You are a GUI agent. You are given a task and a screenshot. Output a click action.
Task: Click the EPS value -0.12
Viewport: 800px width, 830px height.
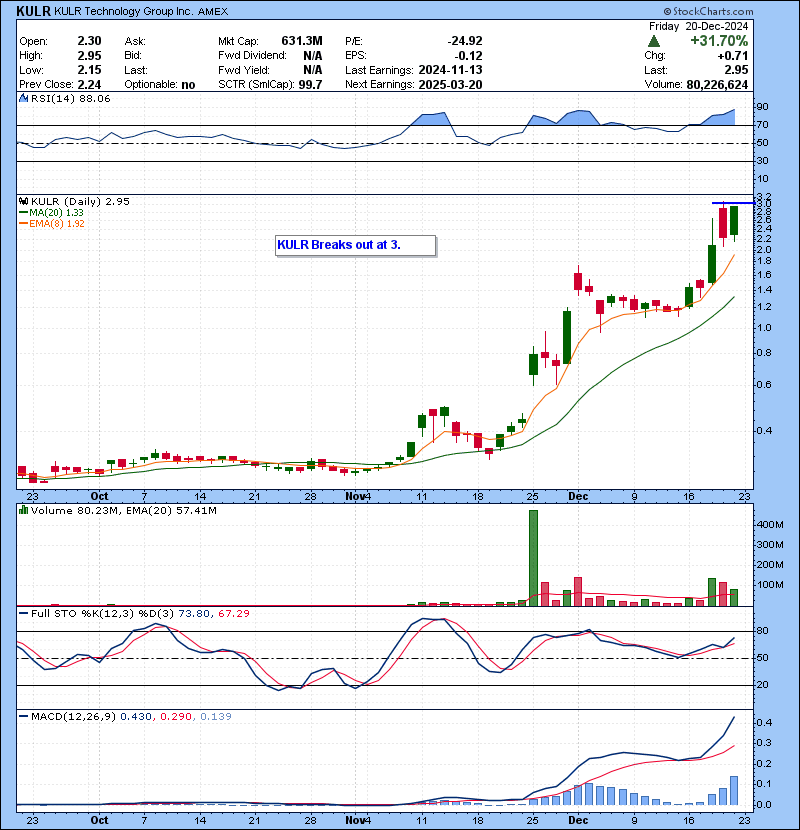pyautogui.click(x=469, y=56)
